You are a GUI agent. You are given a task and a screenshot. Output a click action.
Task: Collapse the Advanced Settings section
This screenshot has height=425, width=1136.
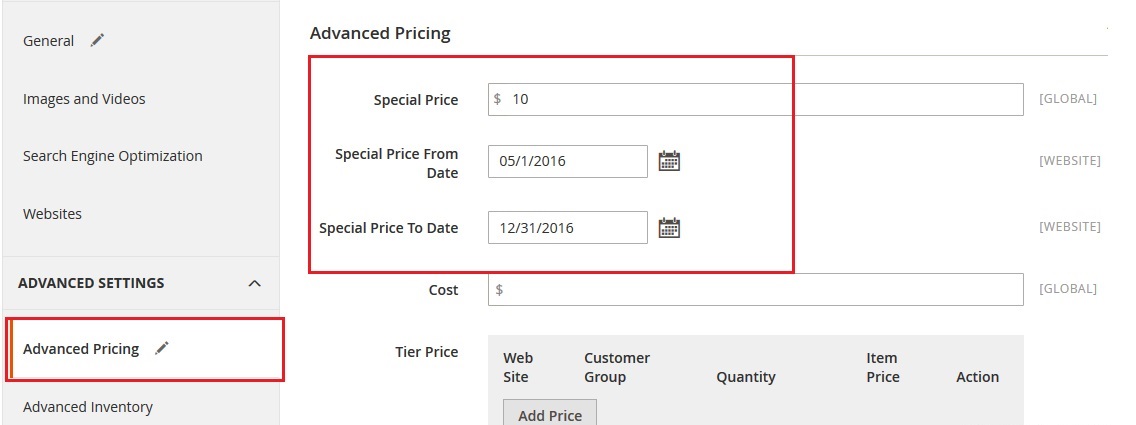pos(254,284)
